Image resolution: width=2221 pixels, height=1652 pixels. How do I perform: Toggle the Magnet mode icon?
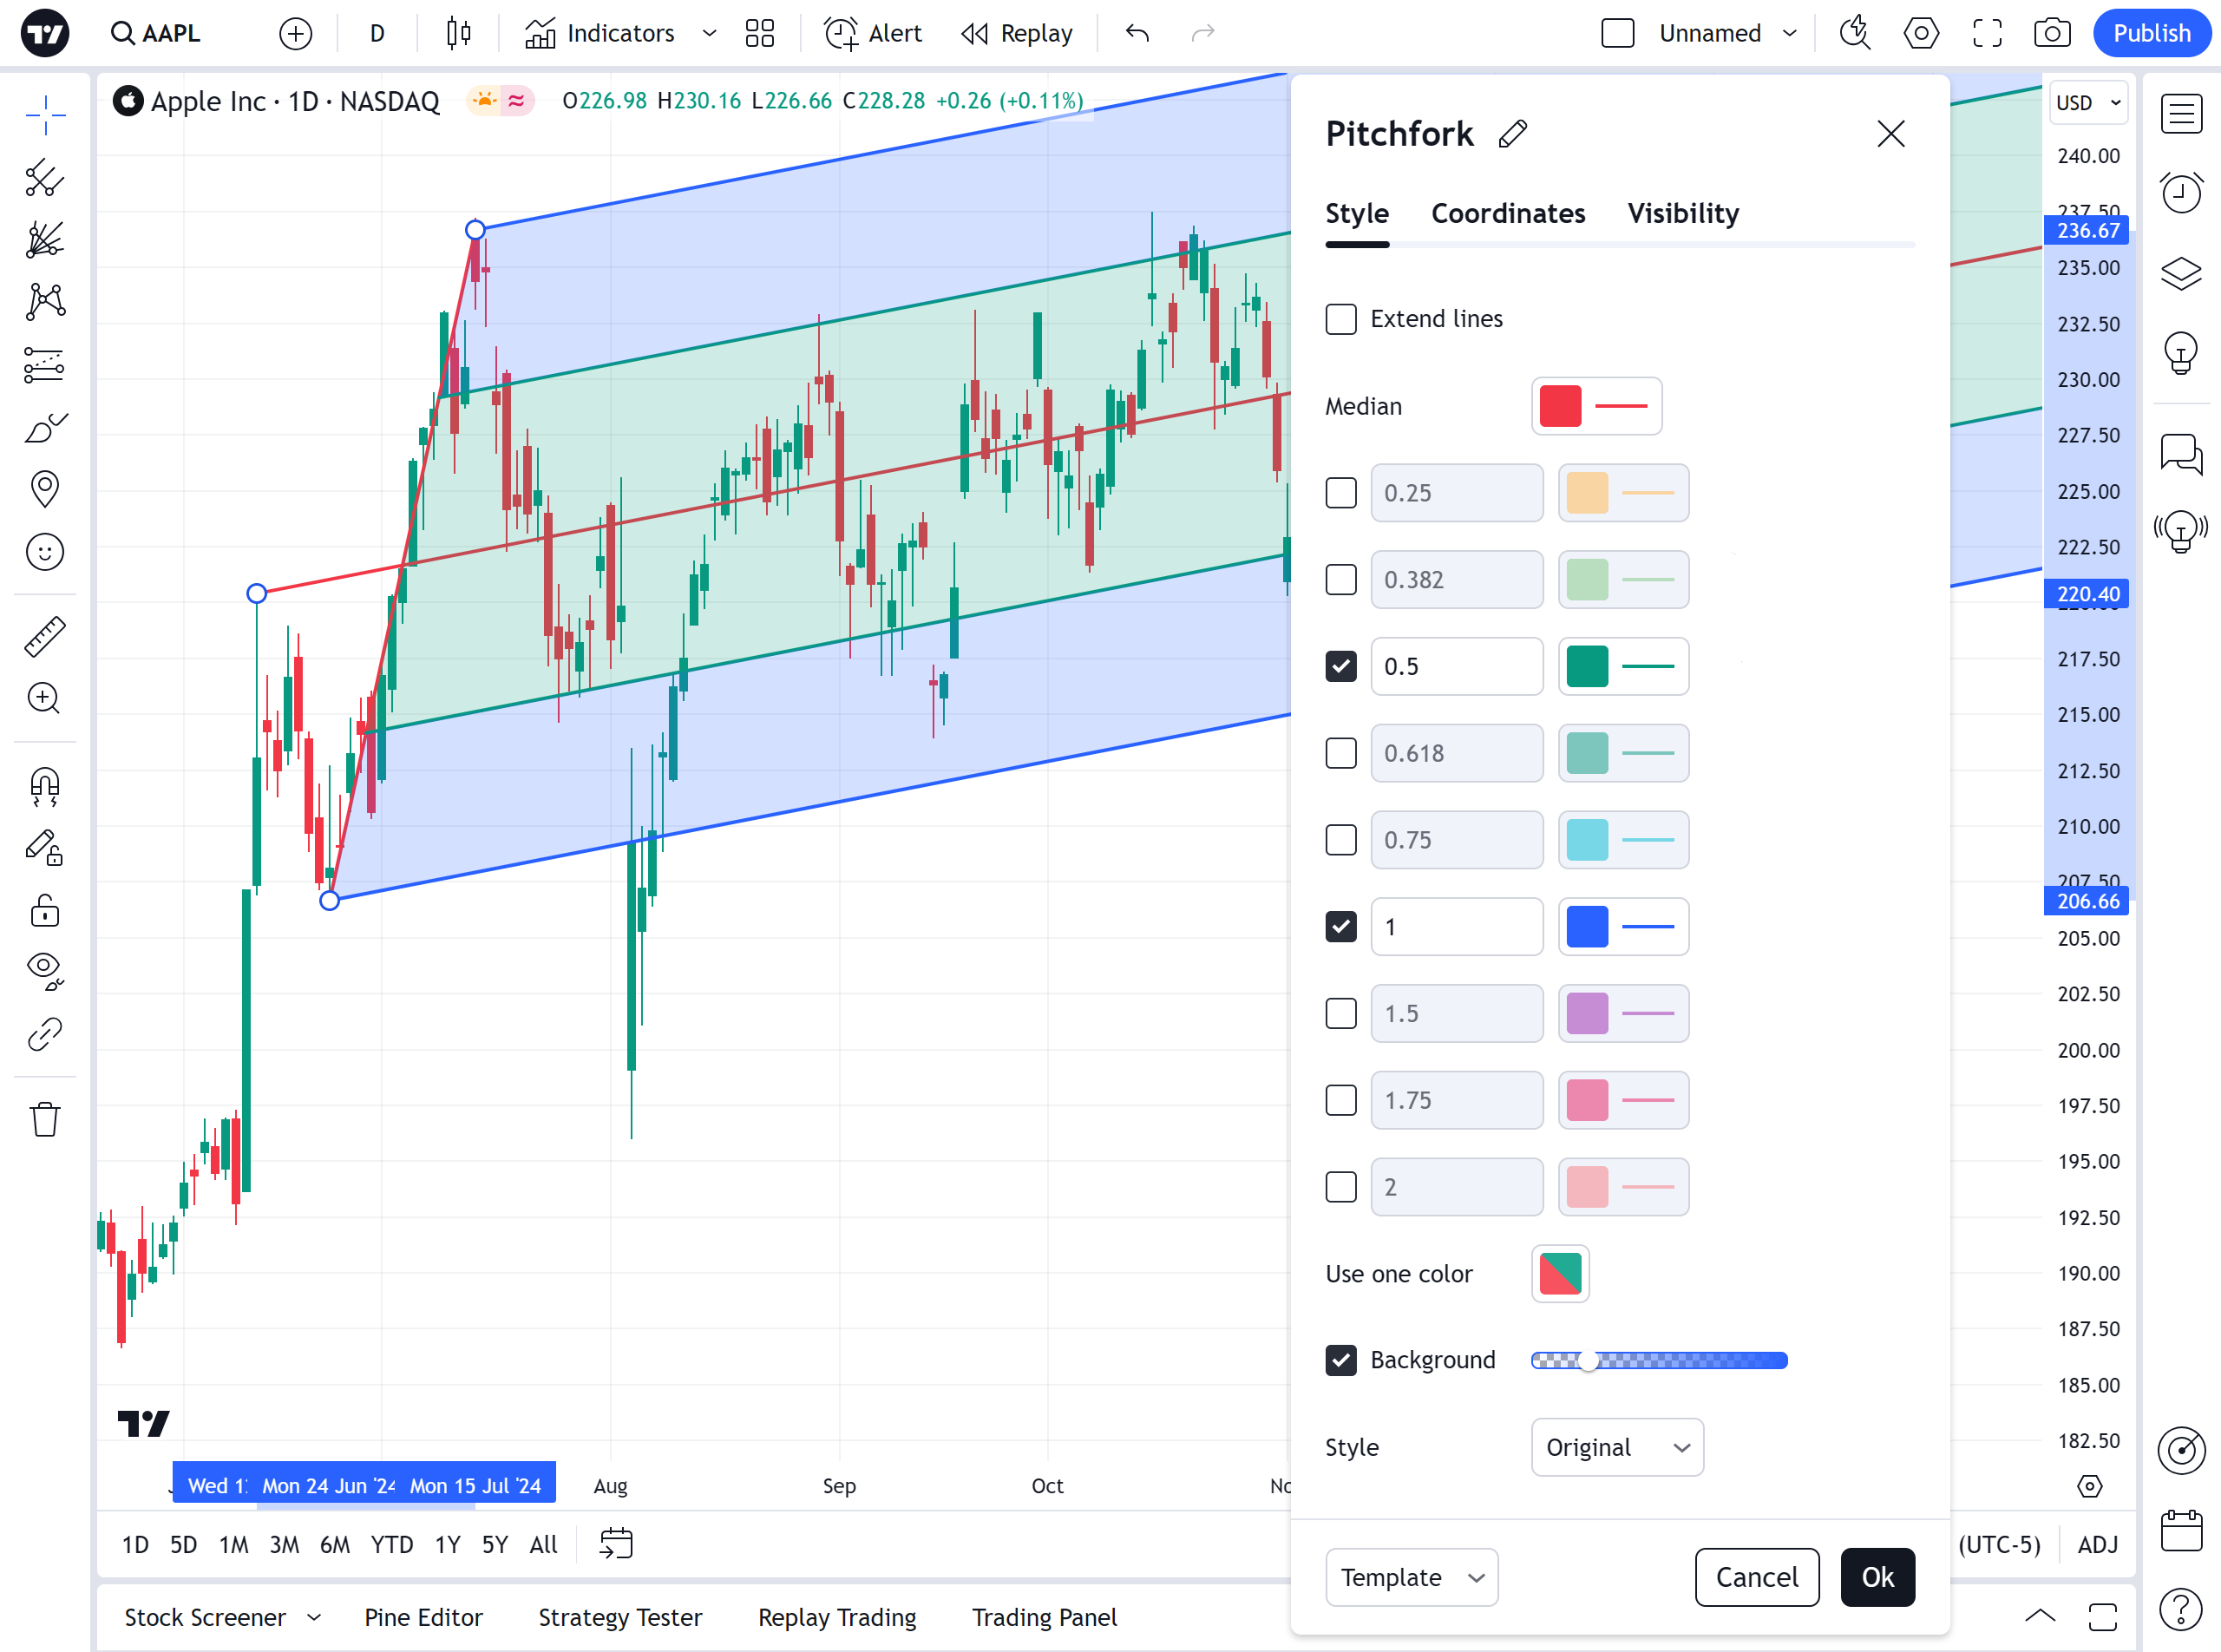coord(45,786)
